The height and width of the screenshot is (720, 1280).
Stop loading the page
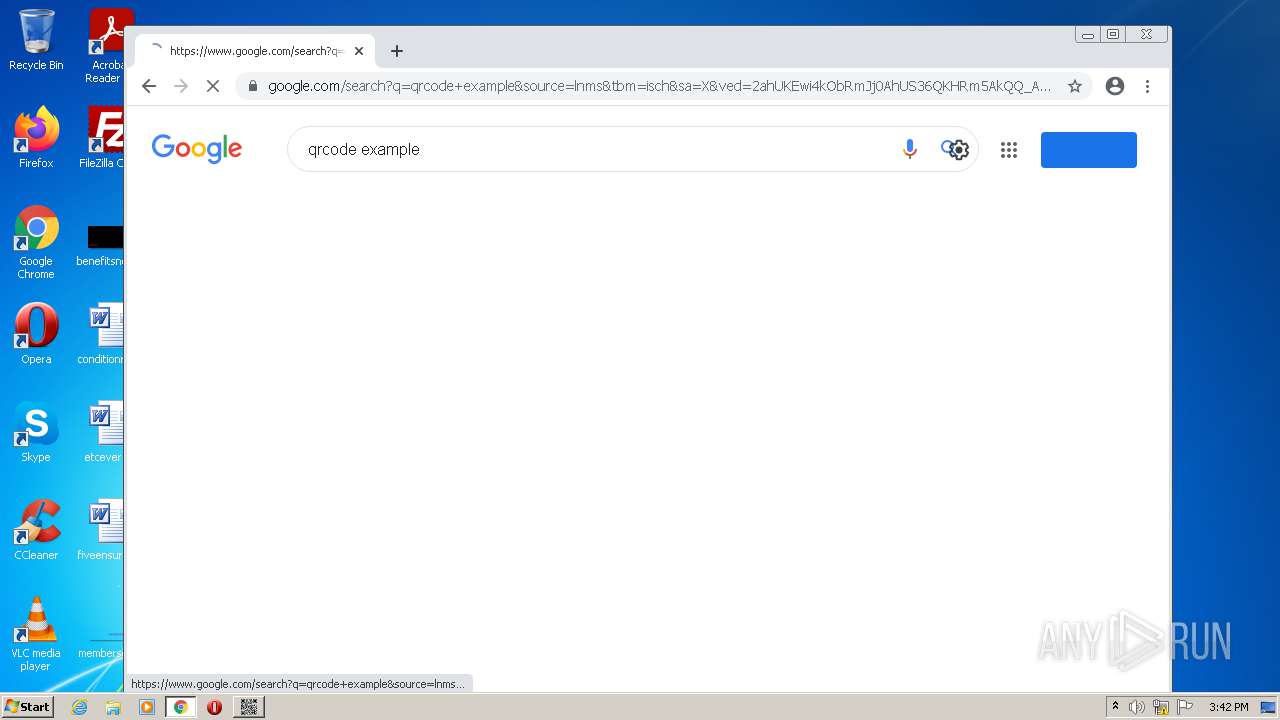point(213,86)
